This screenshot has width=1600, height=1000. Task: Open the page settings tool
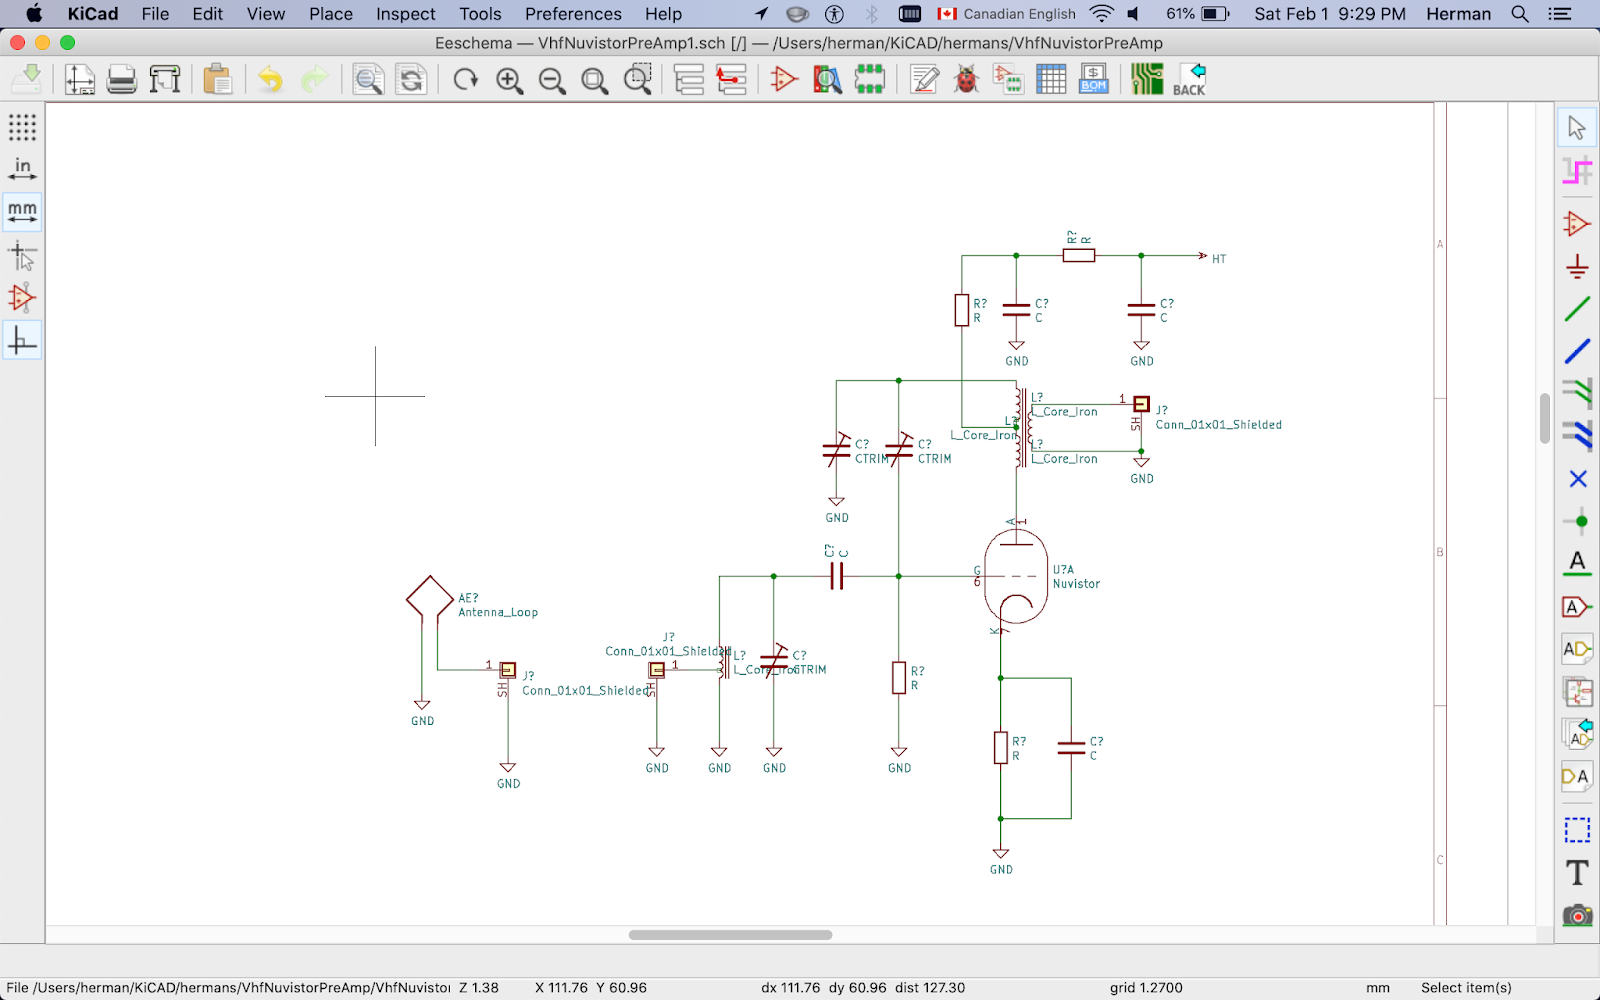tap(79, 79)
